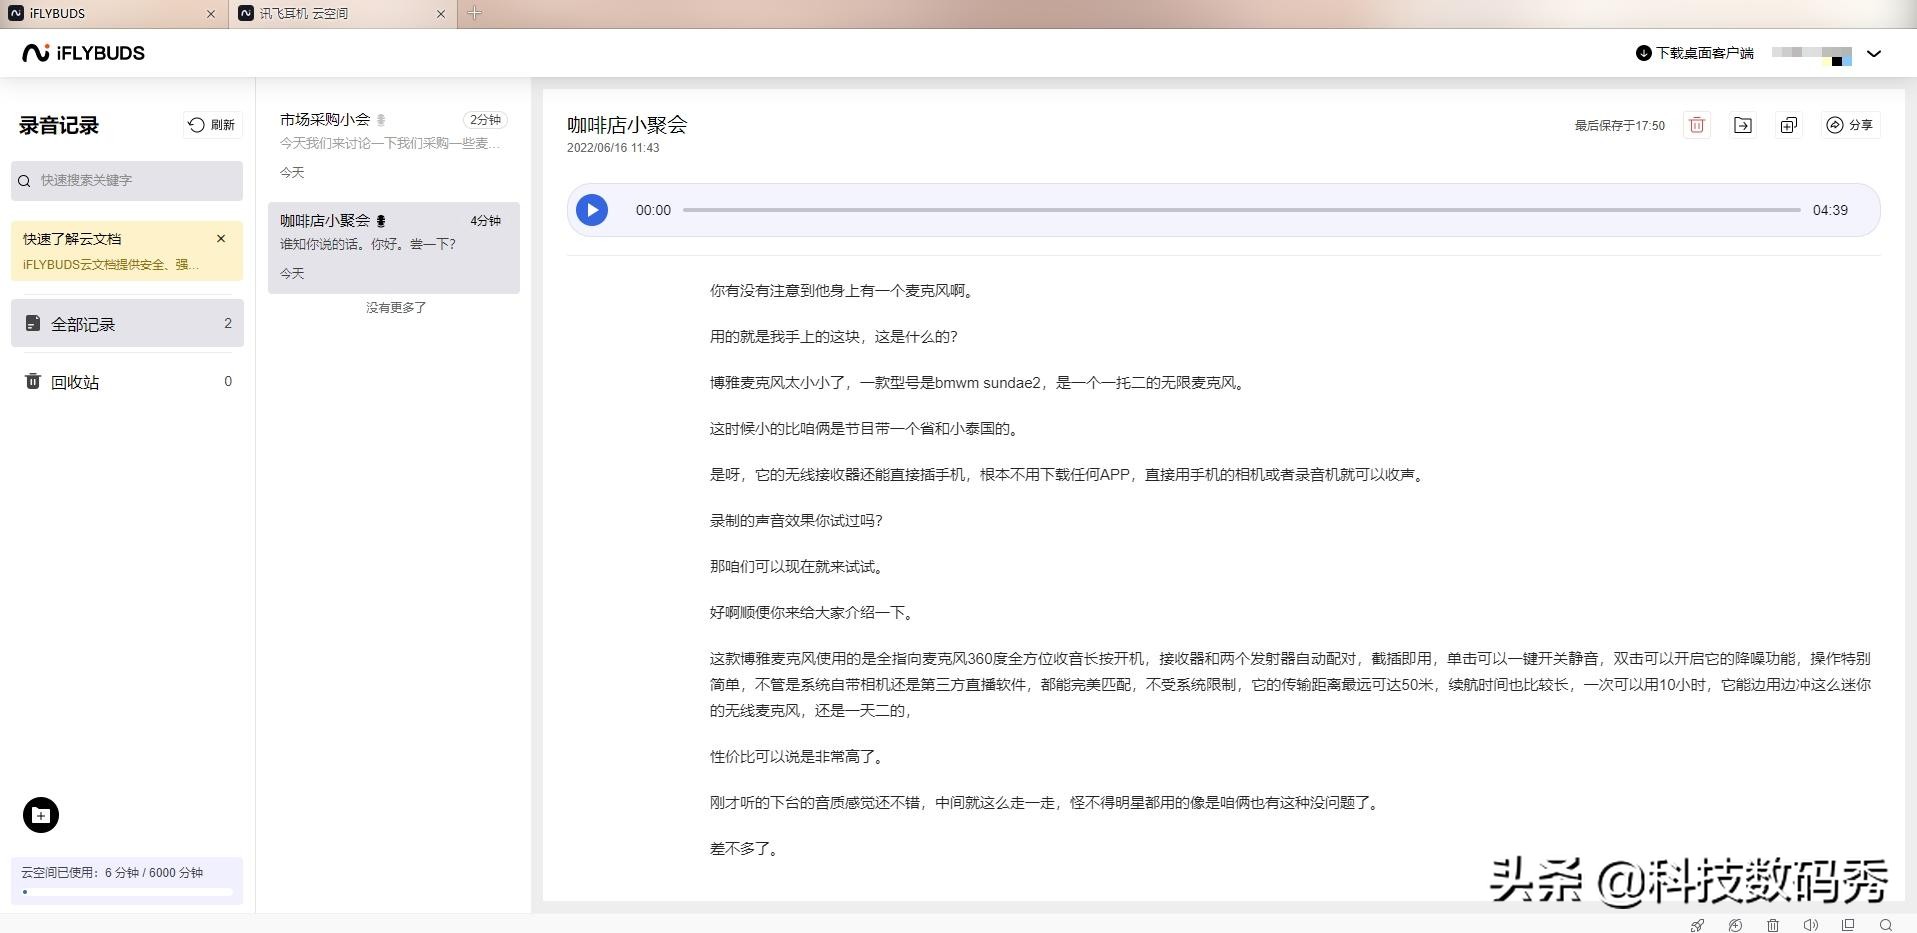The image size is (1917, 933).
Task: Open 下载桌面客户端 download link
Action: point(1693,53)
